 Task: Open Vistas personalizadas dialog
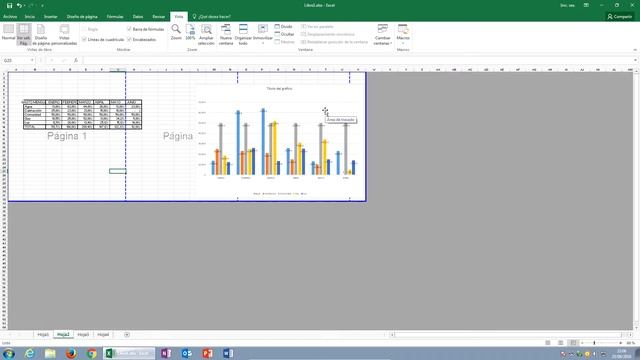(64, 34)
